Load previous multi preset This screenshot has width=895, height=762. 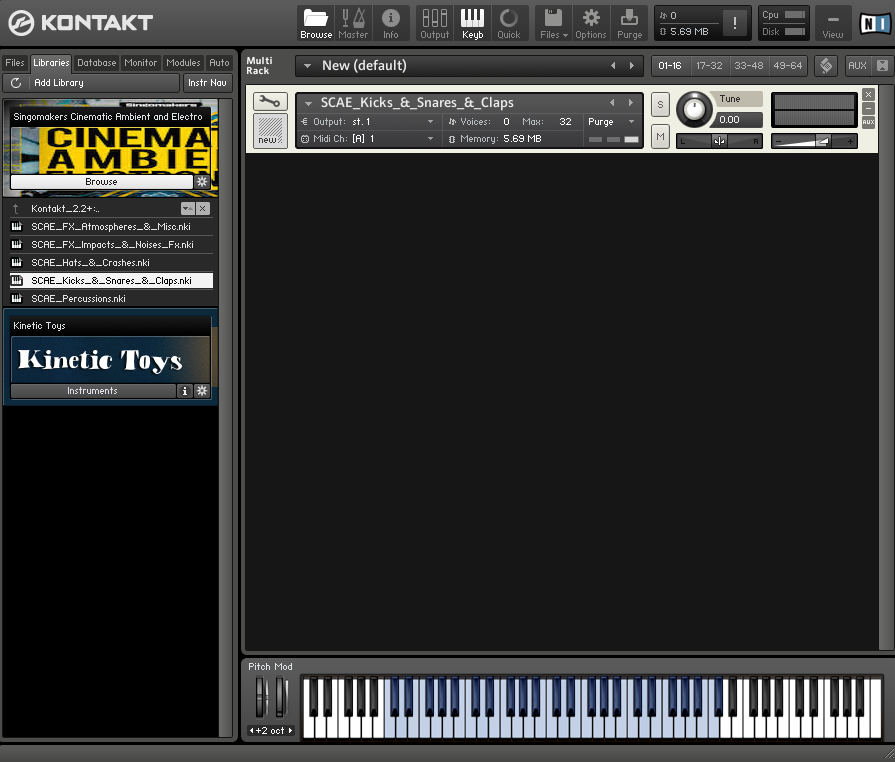coord(613,66)
